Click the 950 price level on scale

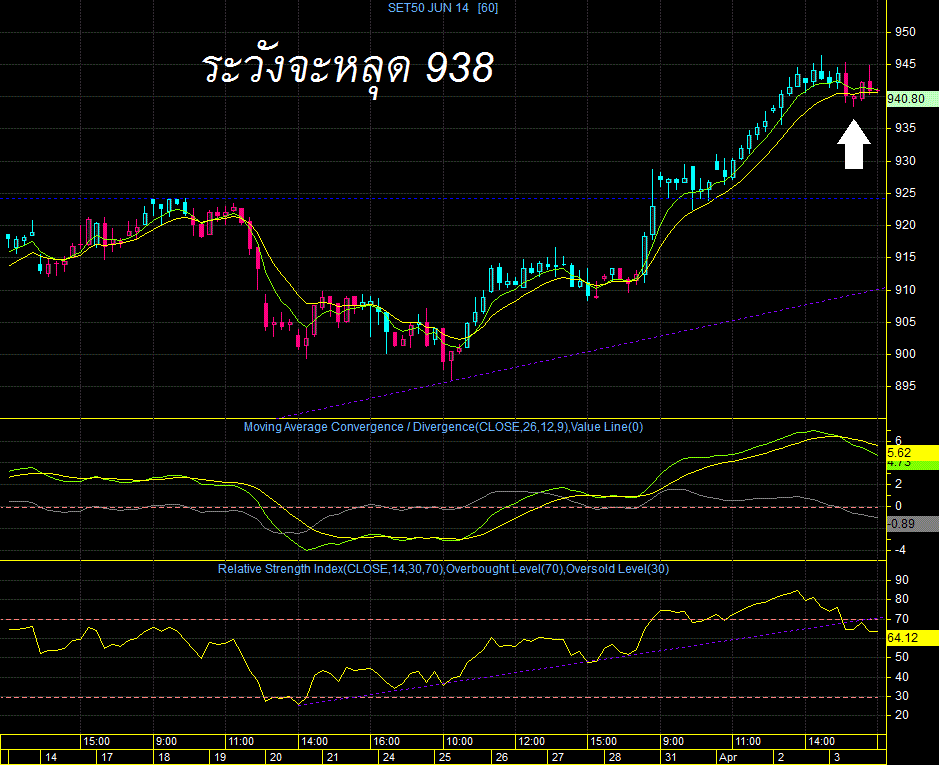(905, 32)
